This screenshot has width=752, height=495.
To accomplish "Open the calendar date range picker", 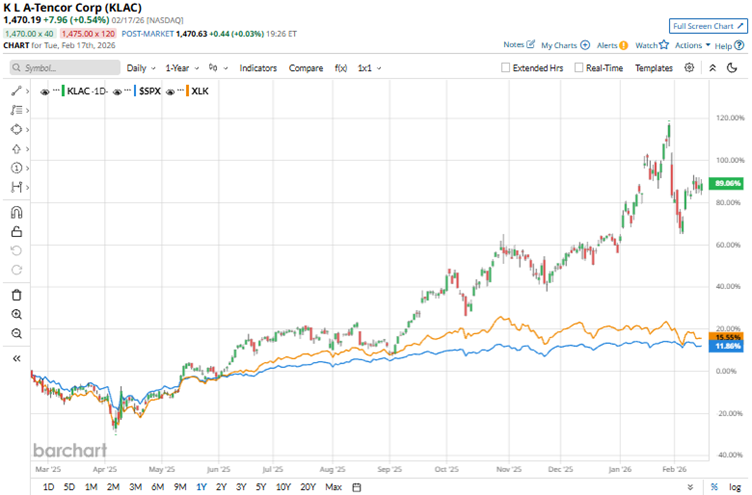I will tap(356, 487).
